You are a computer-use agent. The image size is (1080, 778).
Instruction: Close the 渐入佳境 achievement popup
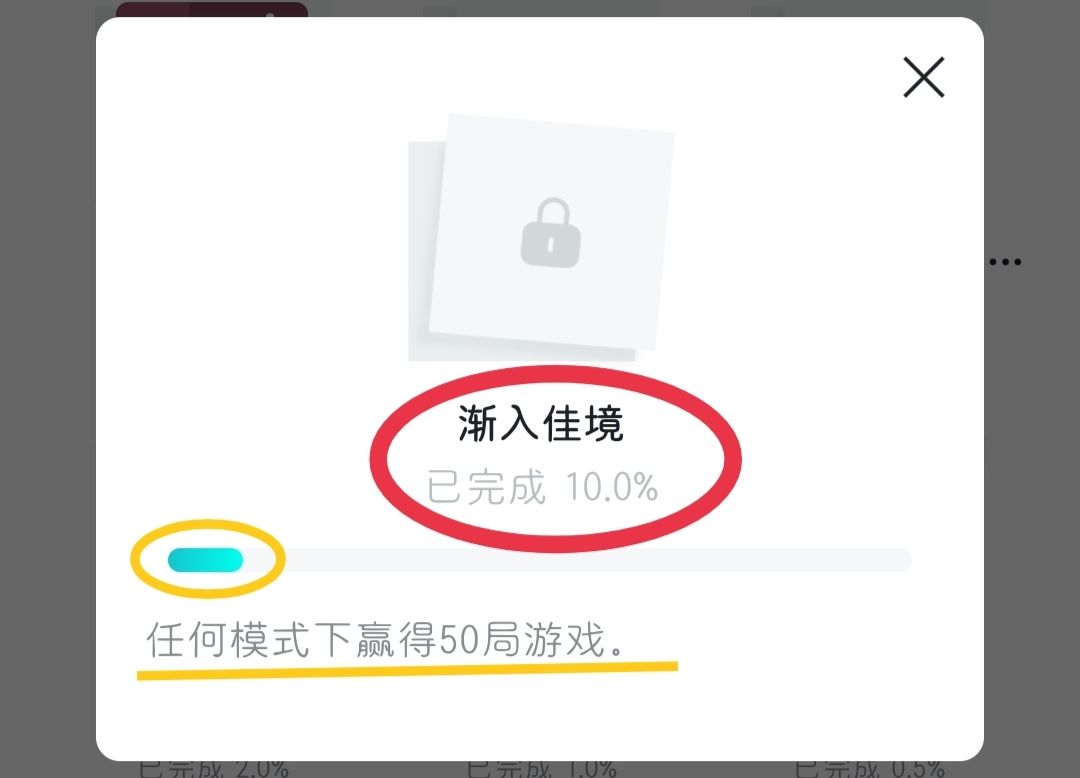point(923,77)
